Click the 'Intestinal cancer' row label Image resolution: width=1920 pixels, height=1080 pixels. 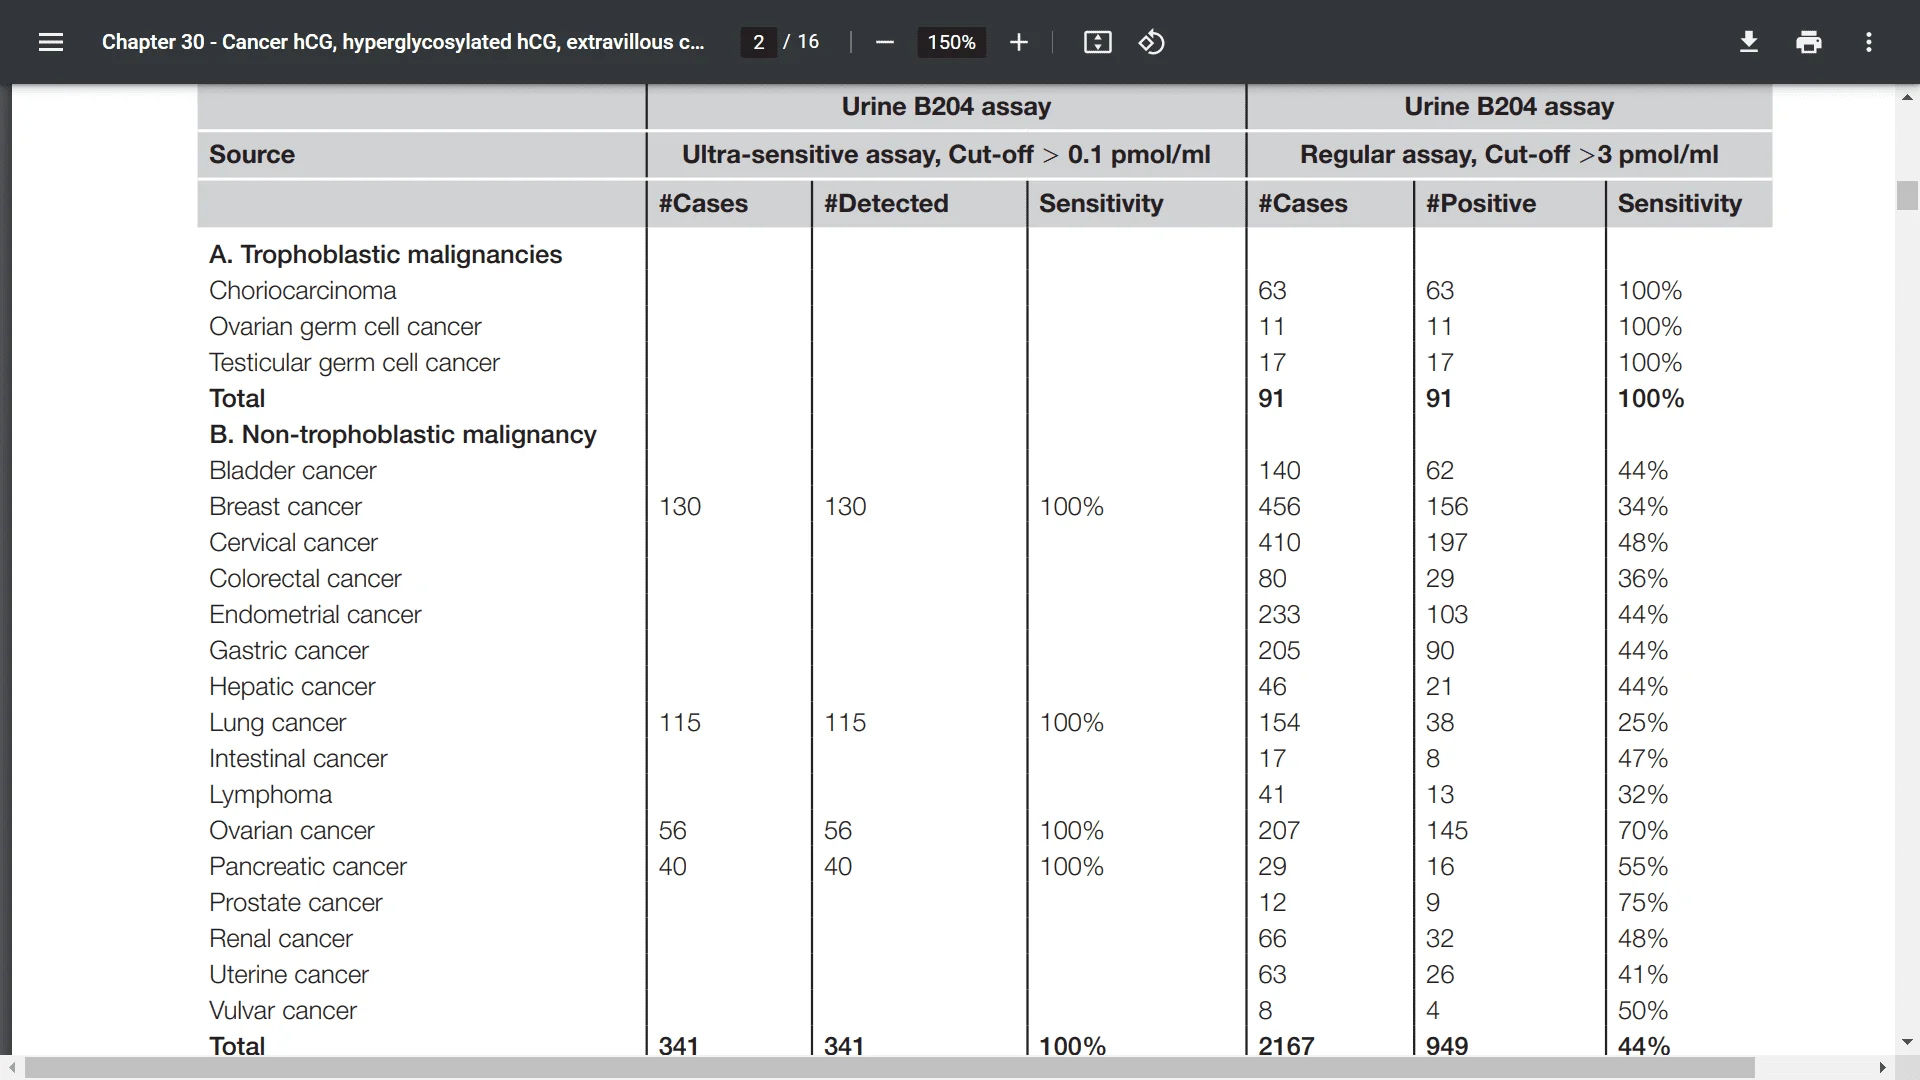(297, 758)
